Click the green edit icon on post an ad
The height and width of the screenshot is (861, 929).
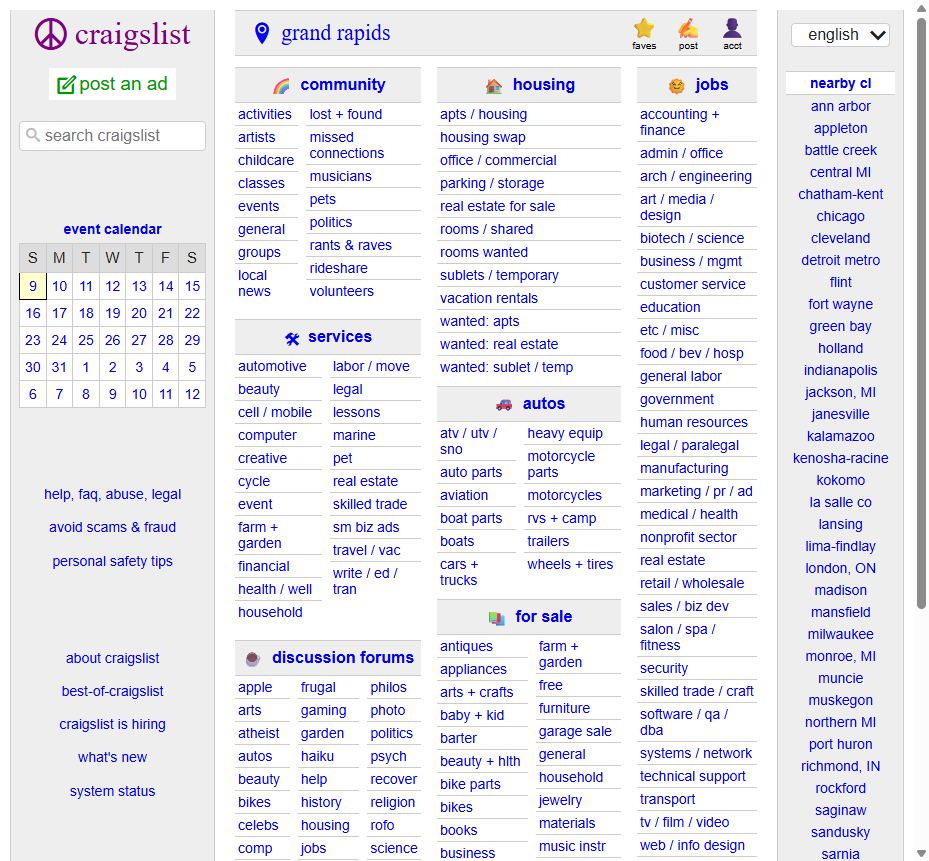(x=66, y=85)
